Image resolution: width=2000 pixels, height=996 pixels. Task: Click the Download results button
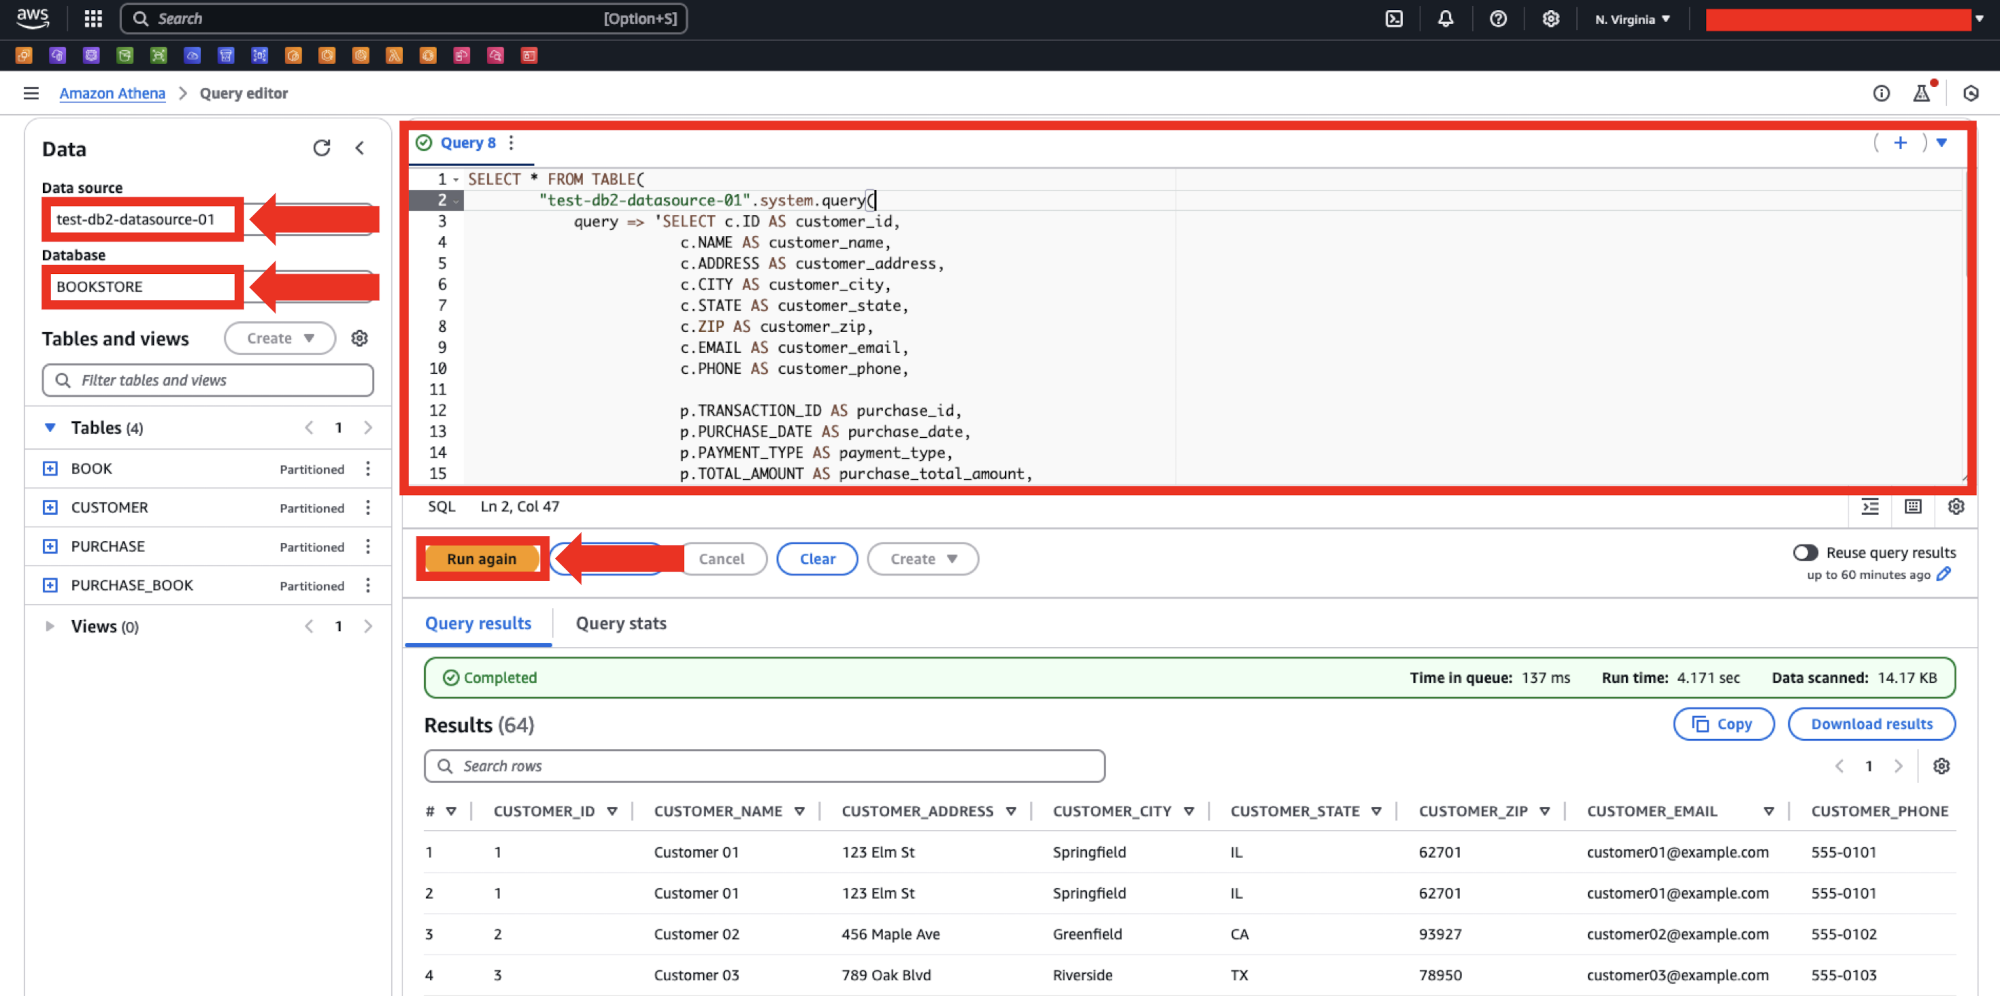[1871, 723]
